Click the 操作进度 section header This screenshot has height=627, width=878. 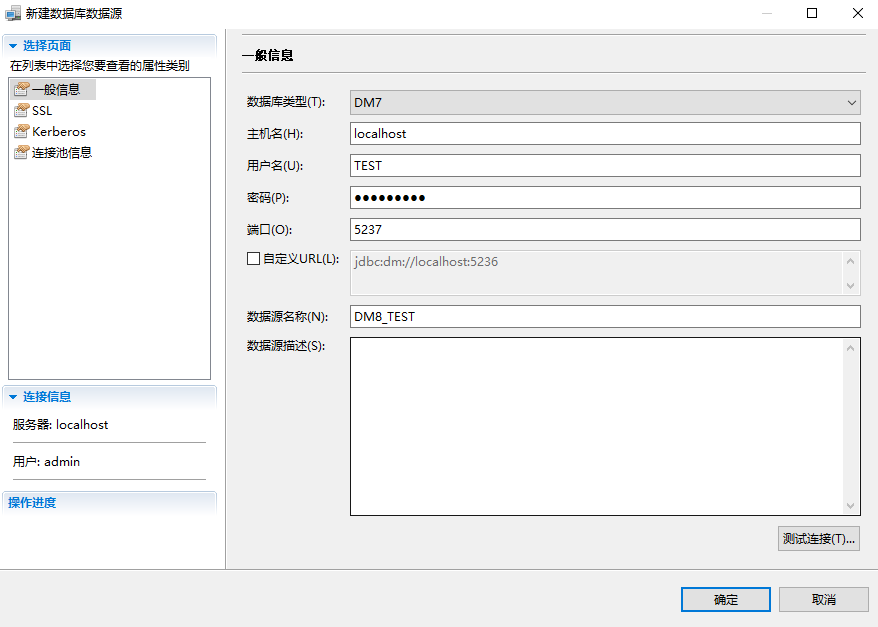click(32, 503)
